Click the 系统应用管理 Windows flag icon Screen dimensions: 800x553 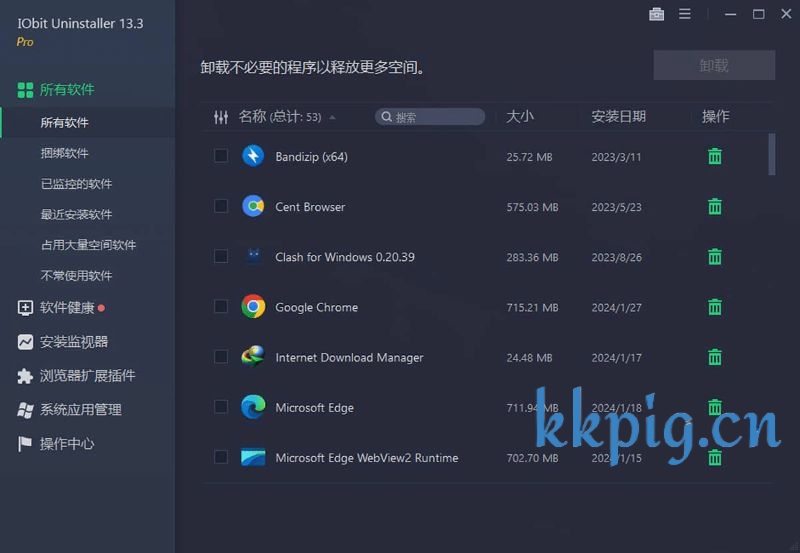click(x=25, y=410)
